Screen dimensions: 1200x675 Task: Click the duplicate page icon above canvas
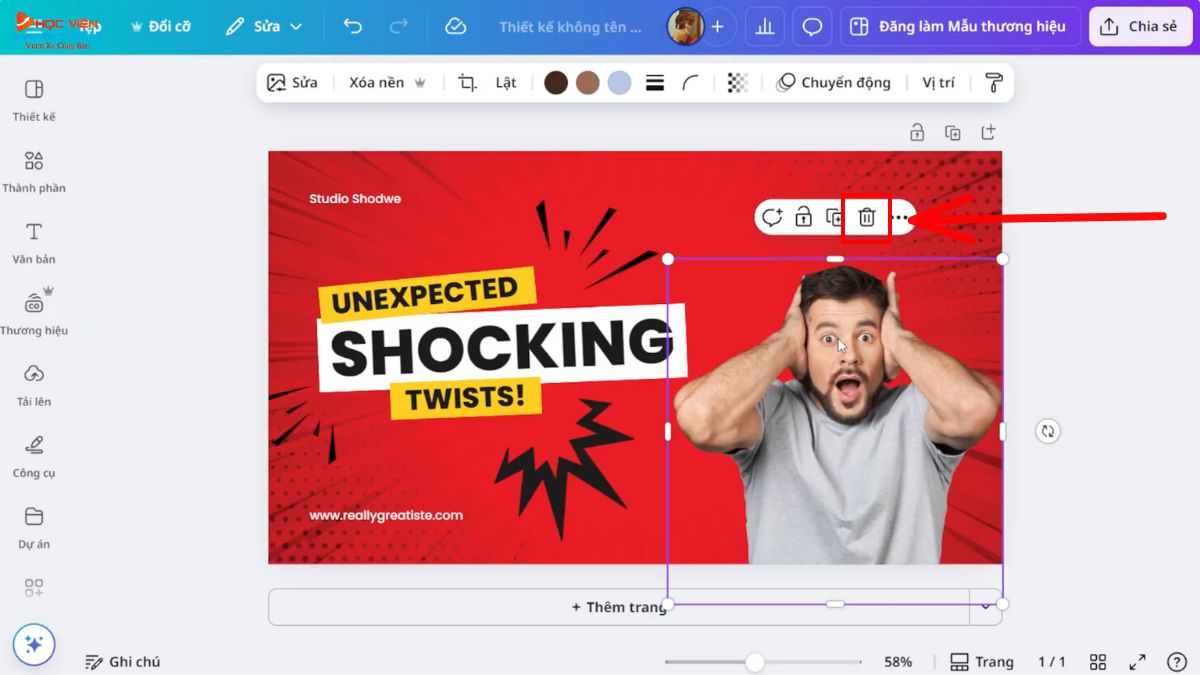click(953, 133)
